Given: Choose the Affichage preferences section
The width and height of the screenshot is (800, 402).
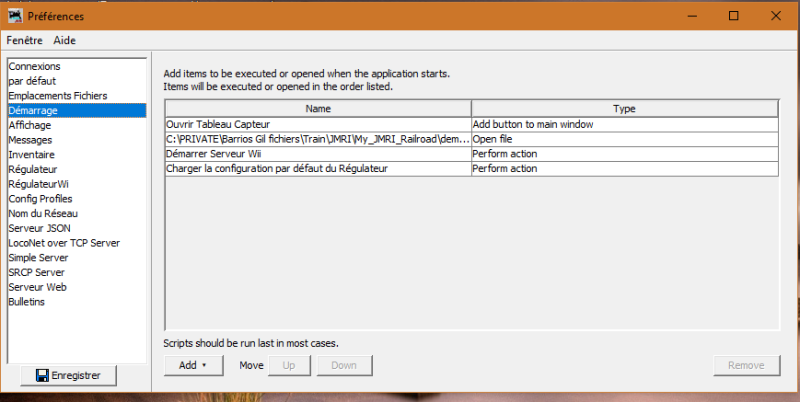Looking at the screenshot, I should tap(30, 126).
